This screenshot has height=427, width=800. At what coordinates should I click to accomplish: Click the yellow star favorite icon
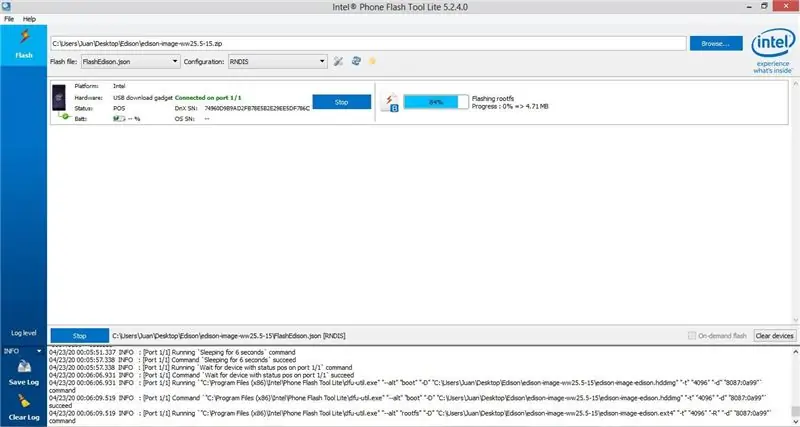(372, 61)
